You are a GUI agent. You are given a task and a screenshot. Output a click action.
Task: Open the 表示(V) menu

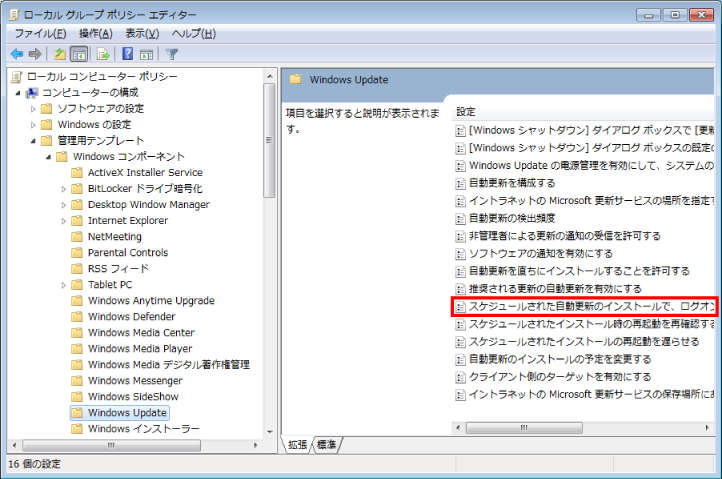click(x=142, y=34)
